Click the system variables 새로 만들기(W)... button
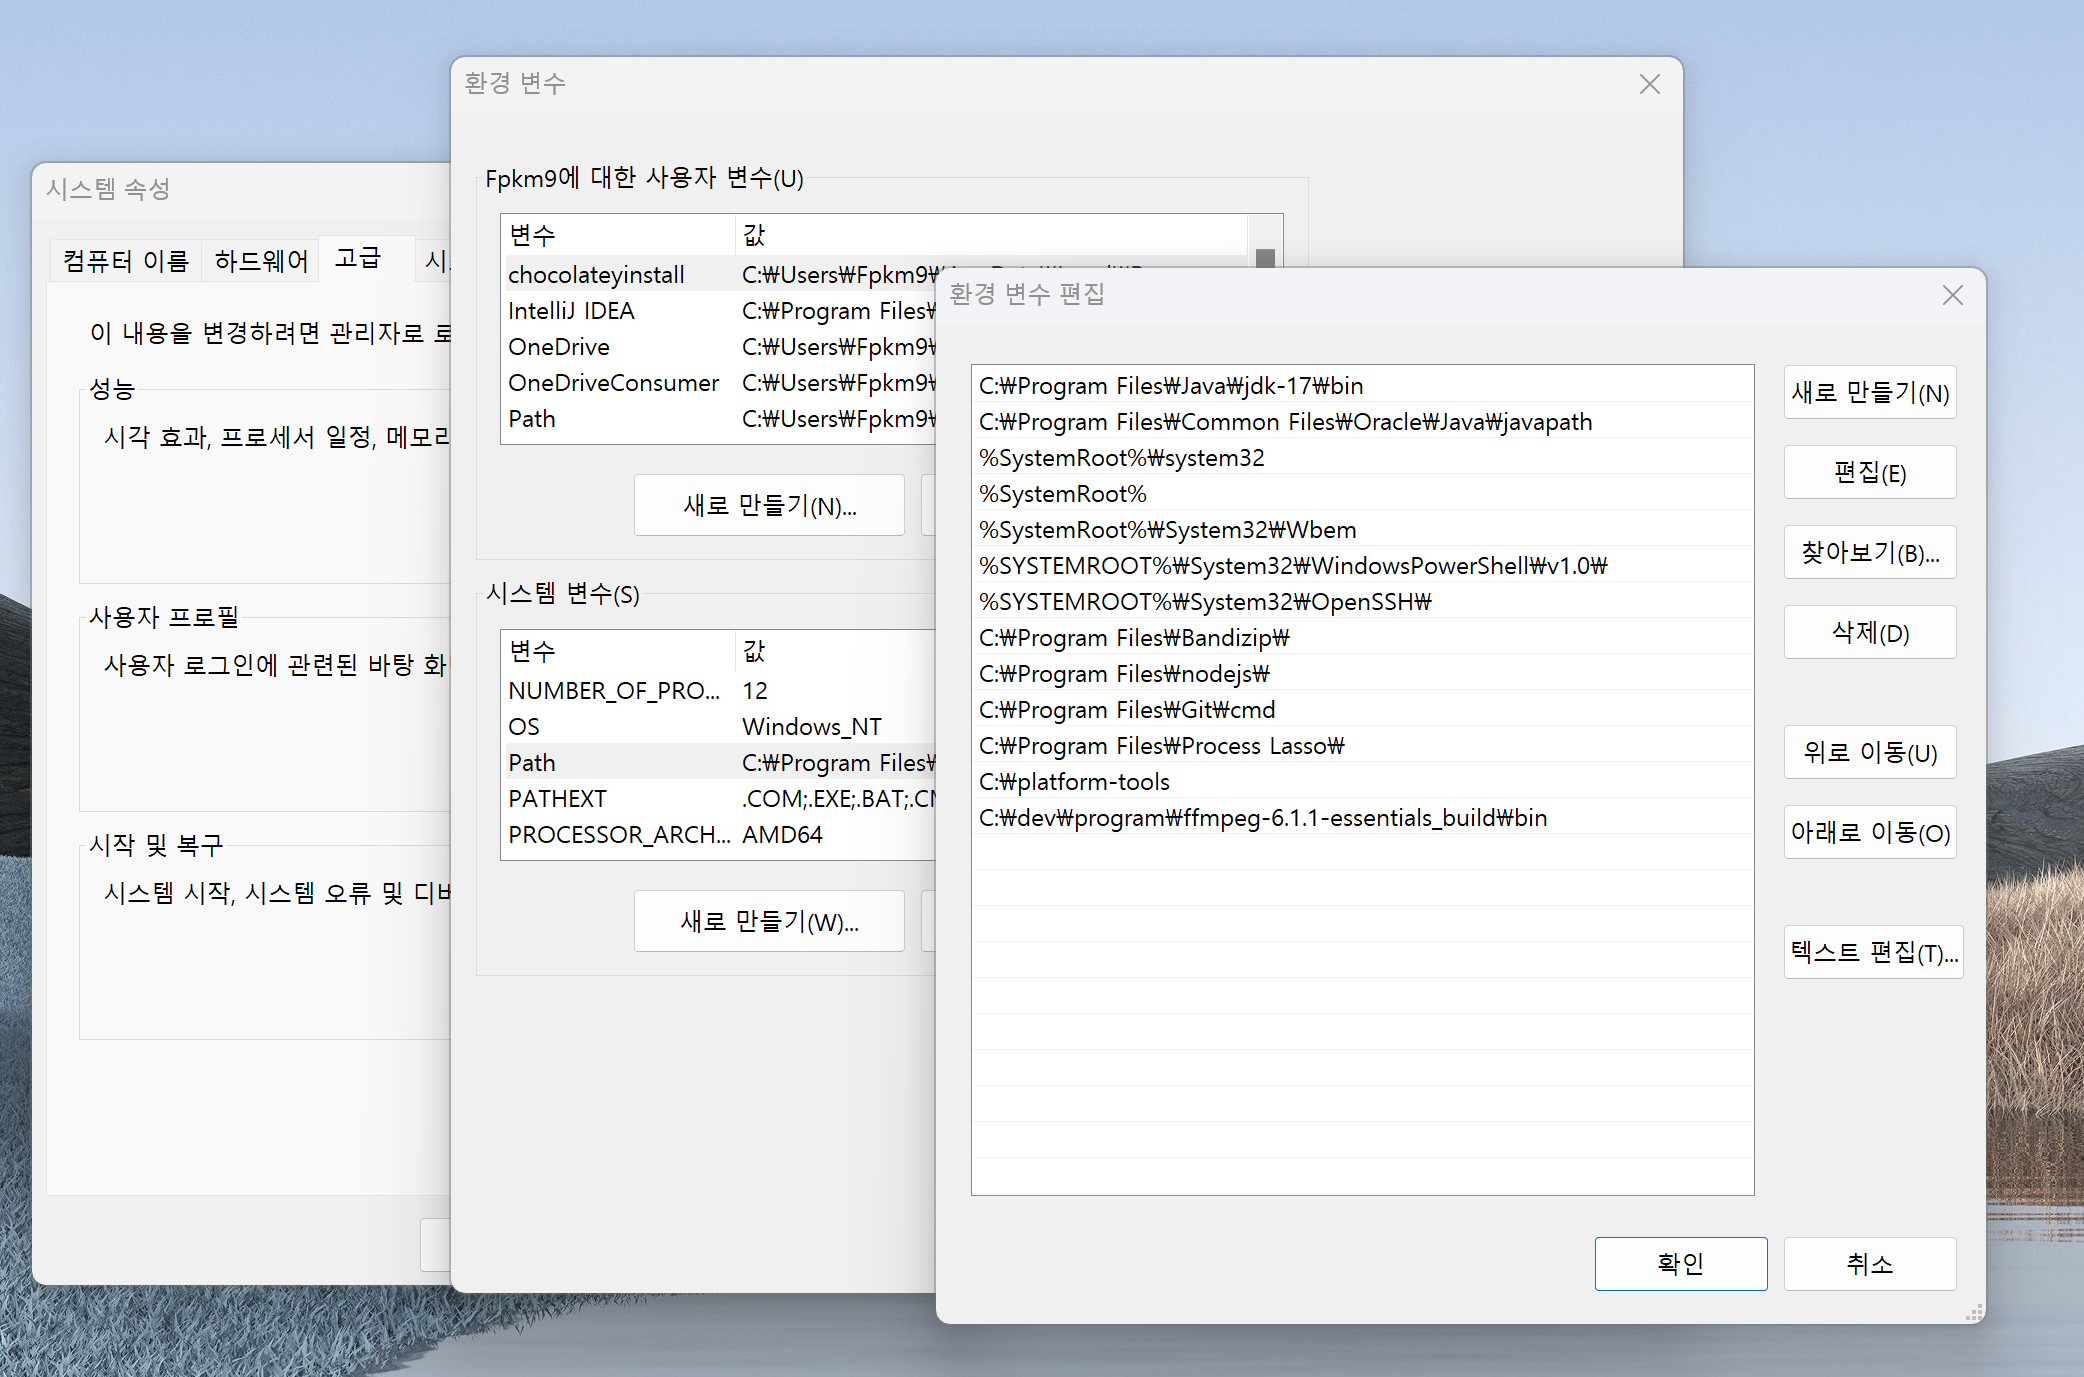Viewport: 2084px width, 1377px height. tap(768, 921)
